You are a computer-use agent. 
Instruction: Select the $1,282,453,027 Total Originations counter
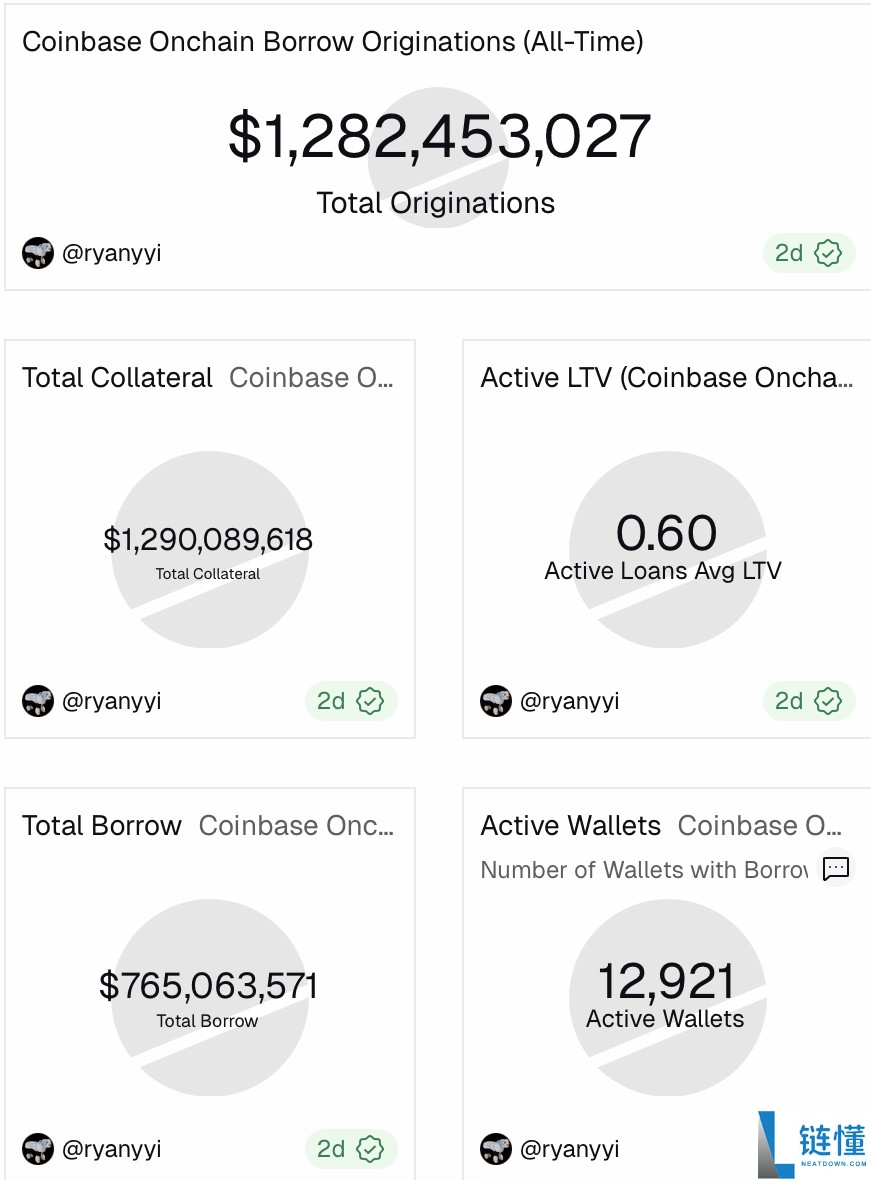439,137
